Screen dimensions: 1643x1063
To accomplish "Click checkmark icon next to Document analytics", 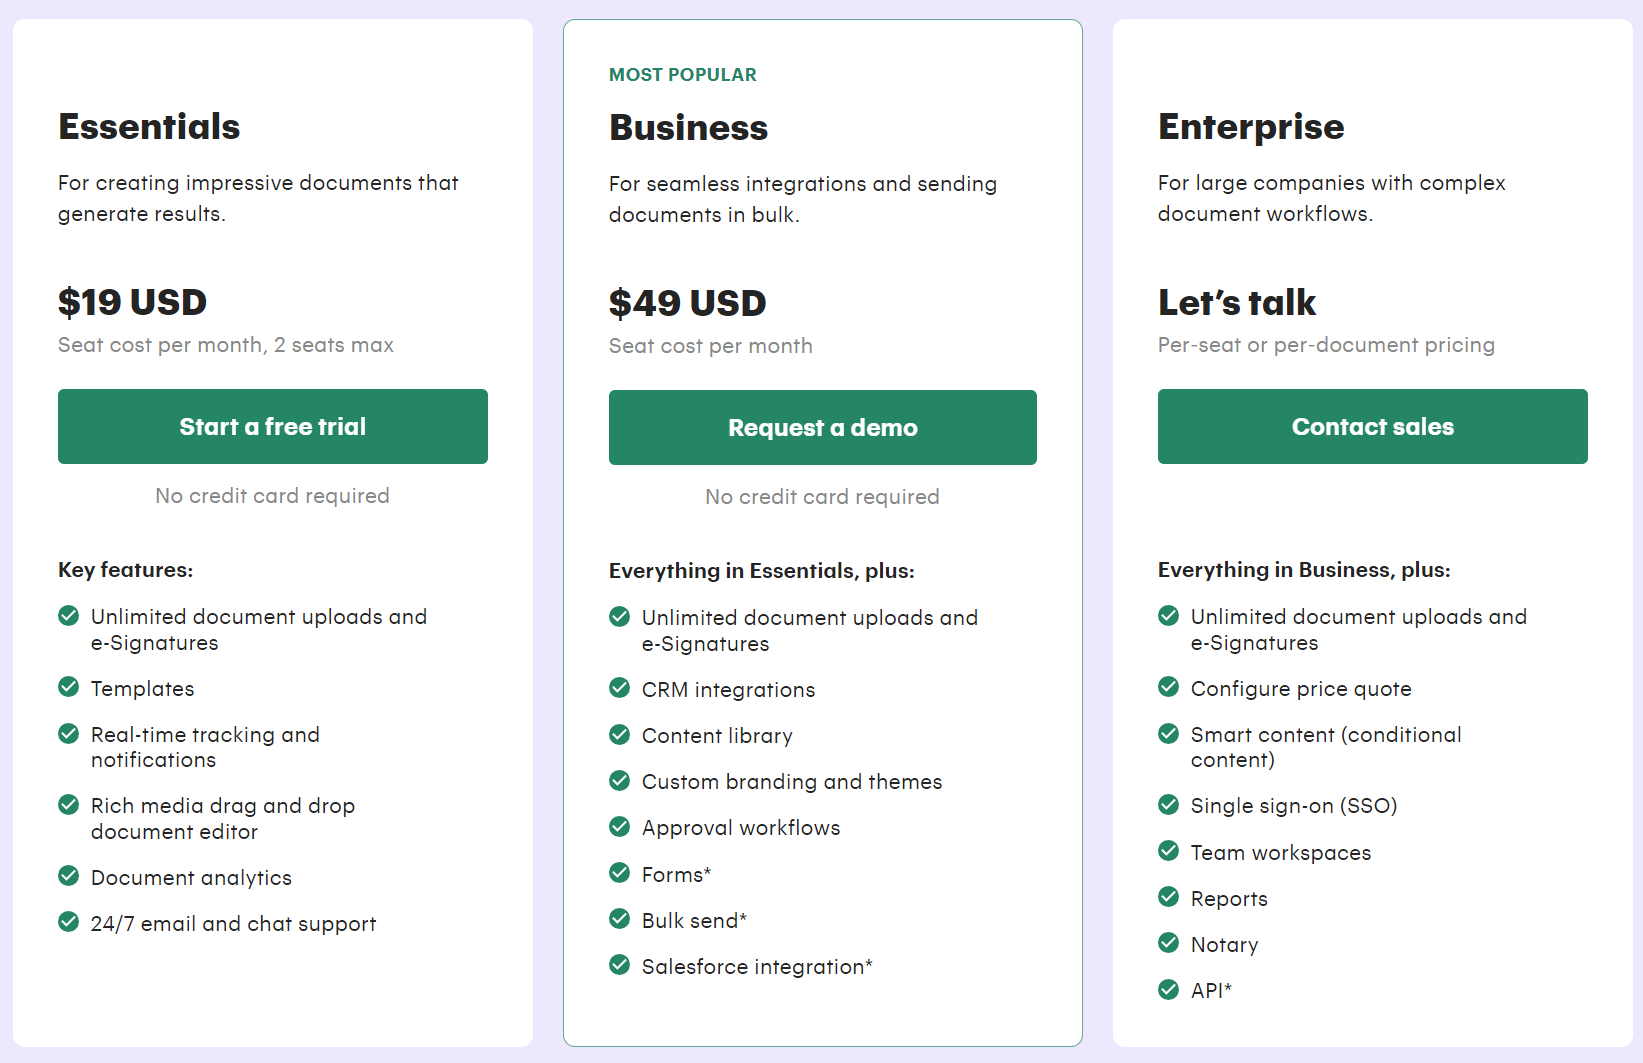I will [x=69, y=876].
